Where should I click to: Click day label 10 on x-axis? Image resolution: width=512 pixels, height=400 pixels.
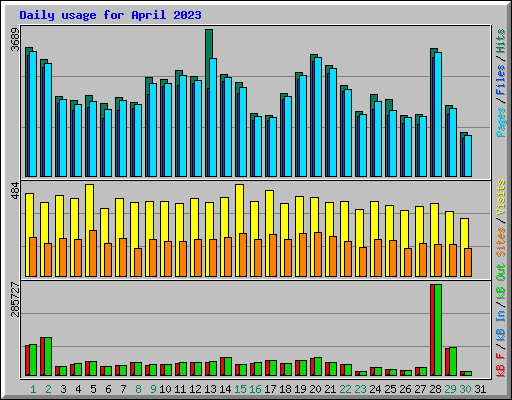pos(165,389)
